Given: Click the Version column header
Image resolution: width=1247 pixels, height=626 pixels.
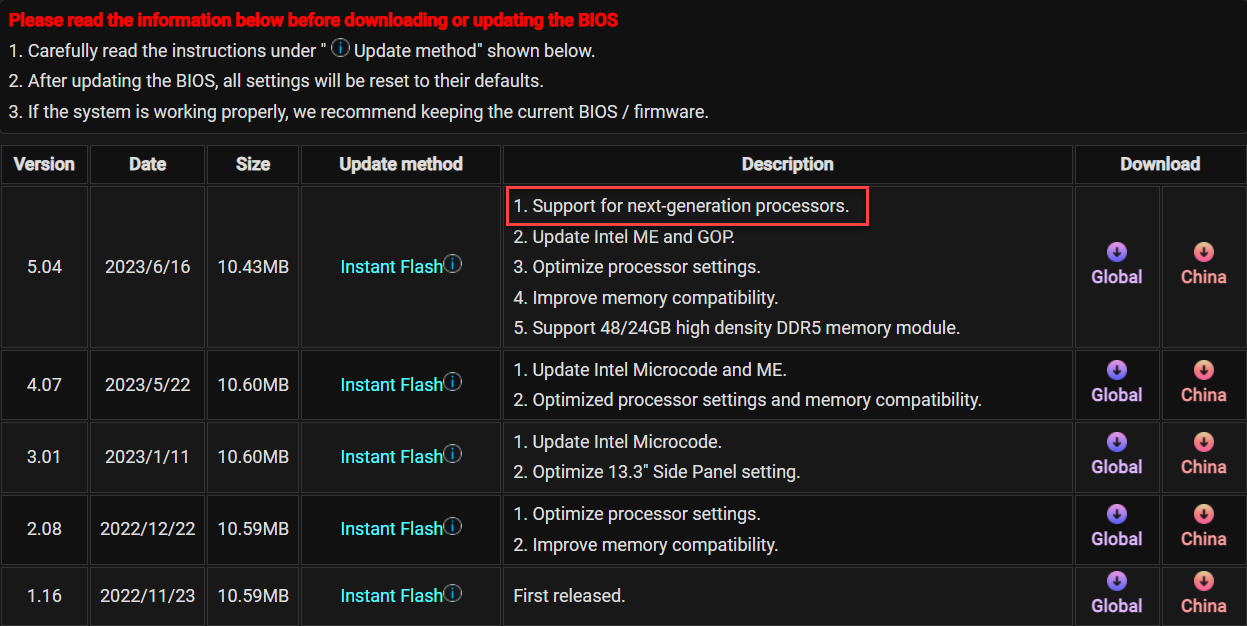Looking at the screenshot, I should [44, 164].
